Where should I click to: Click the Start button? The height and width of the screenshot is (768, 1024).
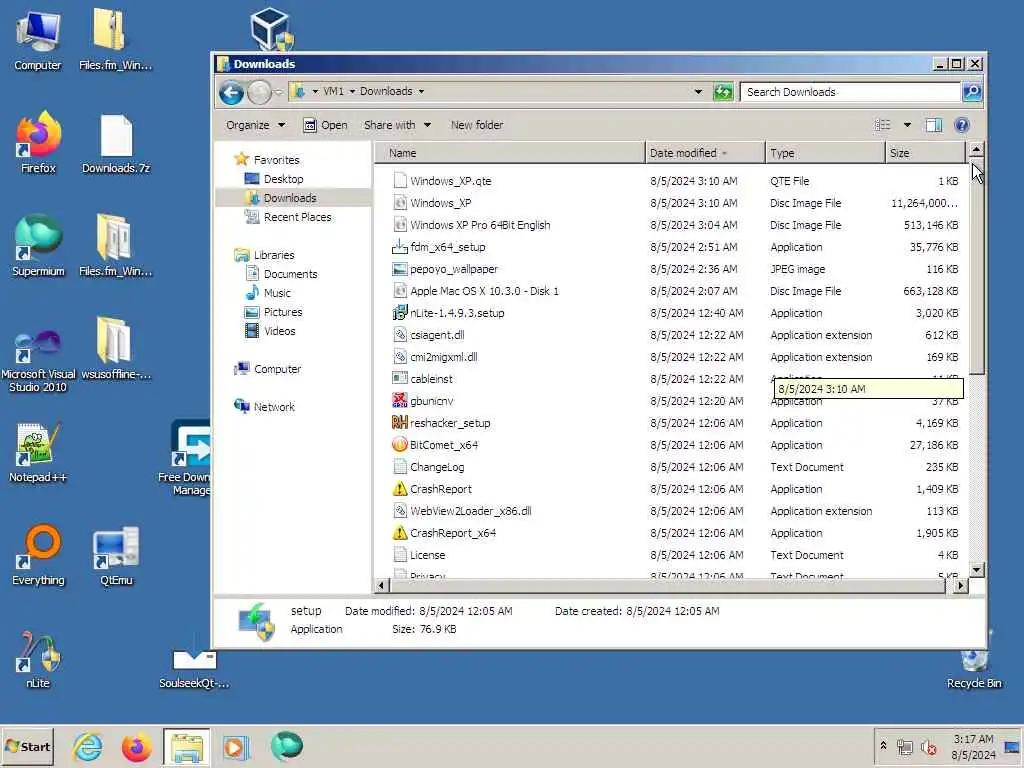click(27, 746)
